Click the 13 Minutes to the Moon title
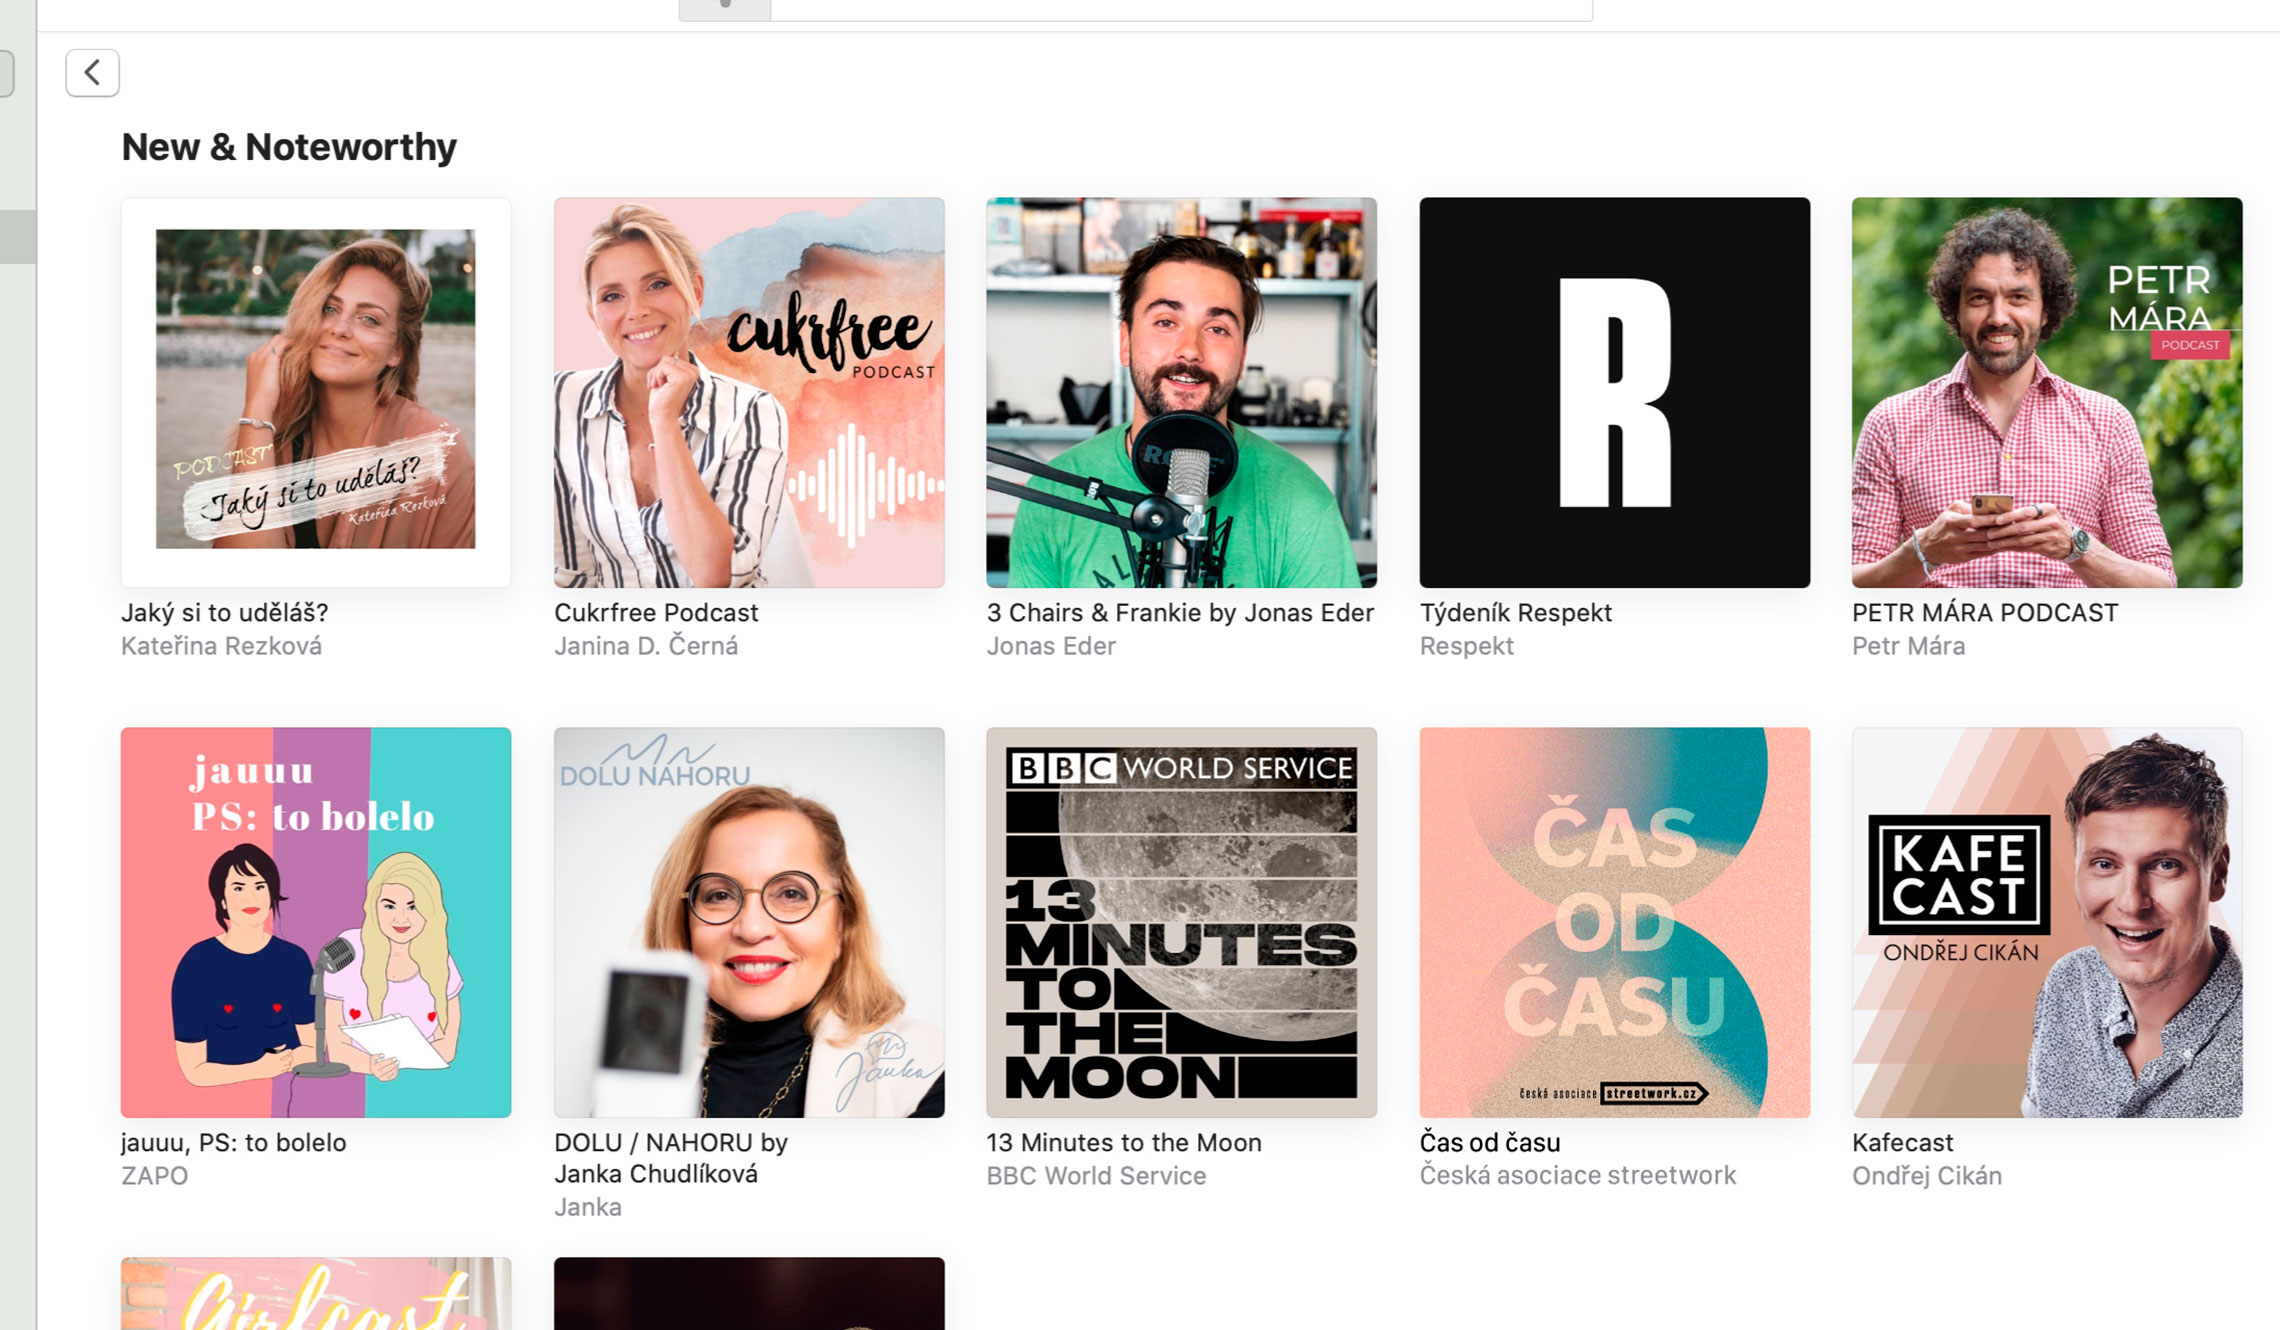Image resolution: width=2280 pixels, height=1330 pixels. point(1124,1142)
